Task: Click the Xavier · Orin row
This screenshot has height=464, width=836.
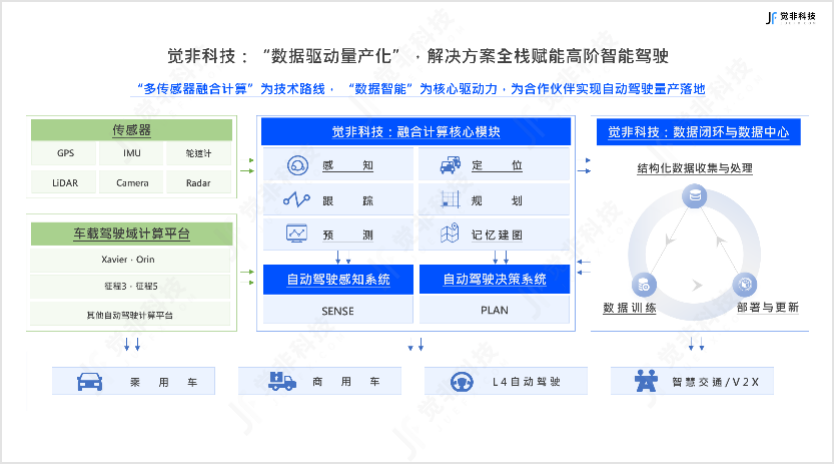Action: point(130,260)
